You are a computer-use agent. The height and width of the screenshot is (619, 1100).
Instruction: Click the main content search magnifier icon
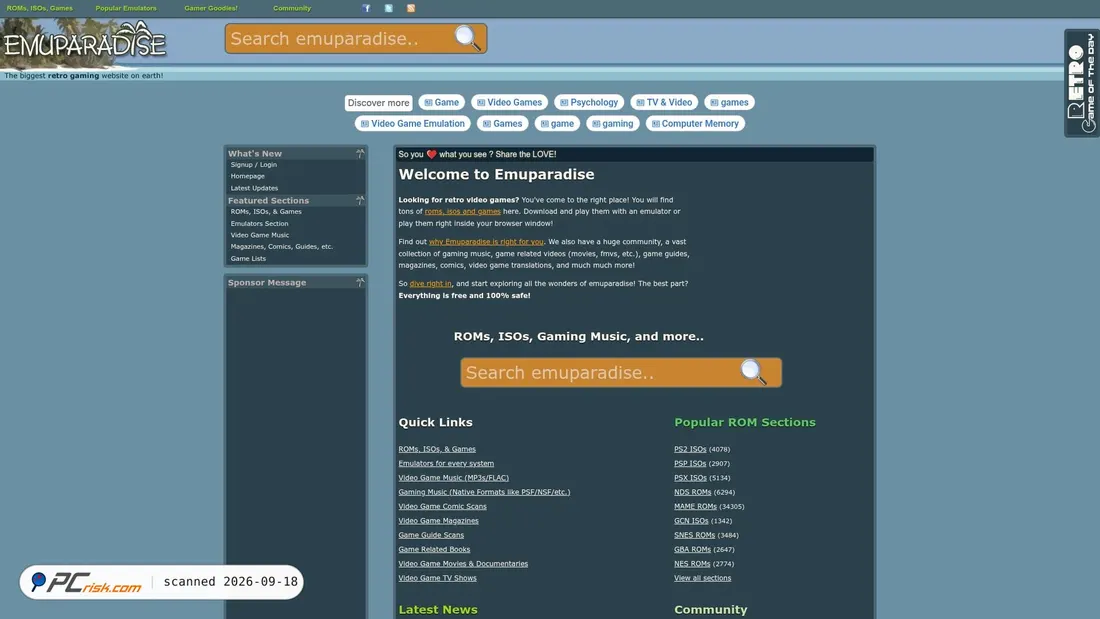(753, 372)
